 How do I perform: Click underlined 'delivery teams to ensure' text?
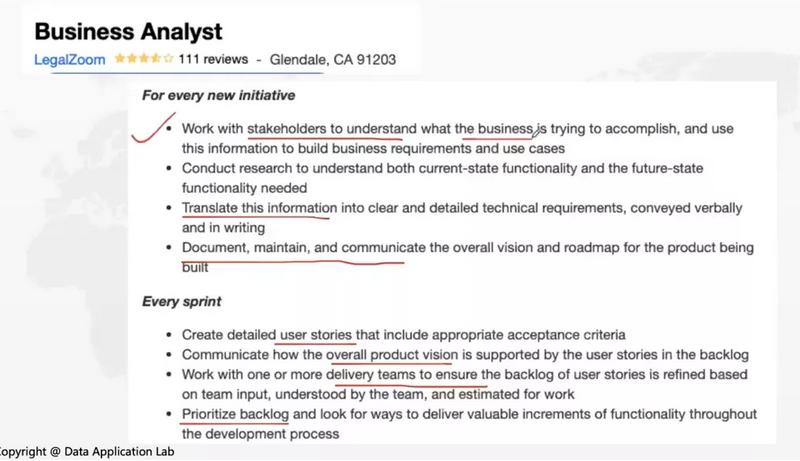point(405,374)
